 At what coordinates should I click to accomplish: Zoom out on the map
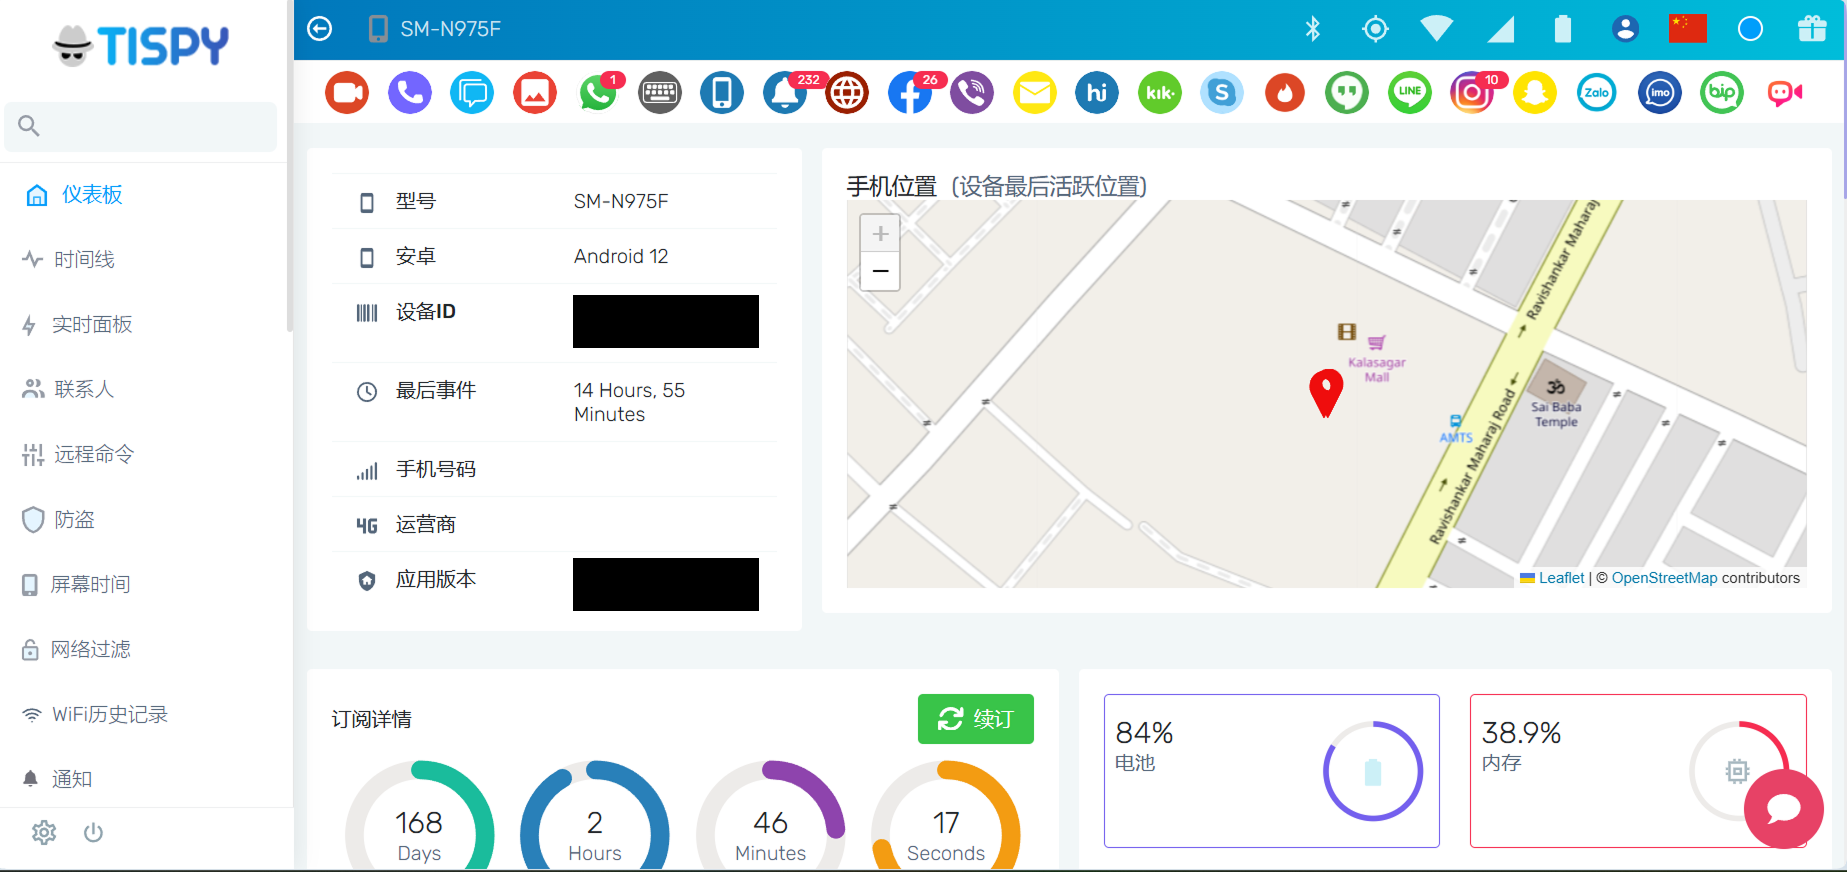point(880,272)
